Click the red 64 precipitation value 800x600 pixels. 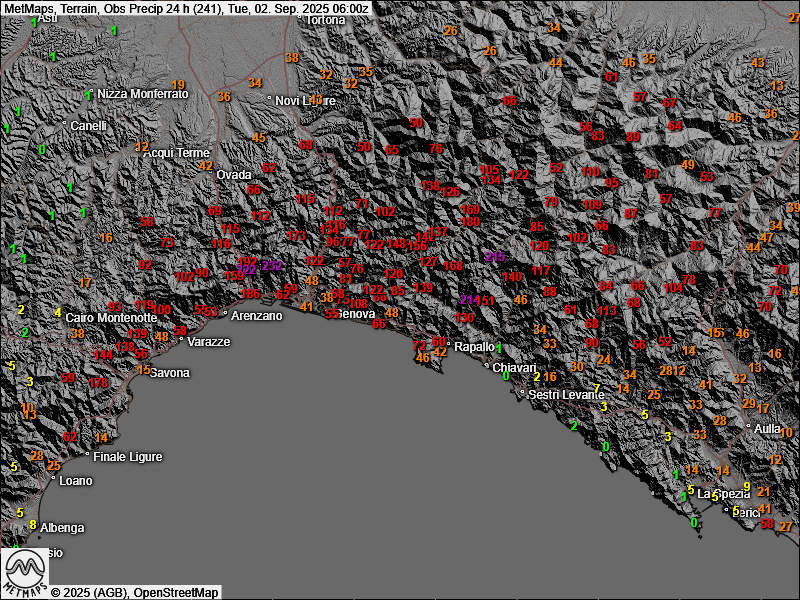(x=675, y=126)
